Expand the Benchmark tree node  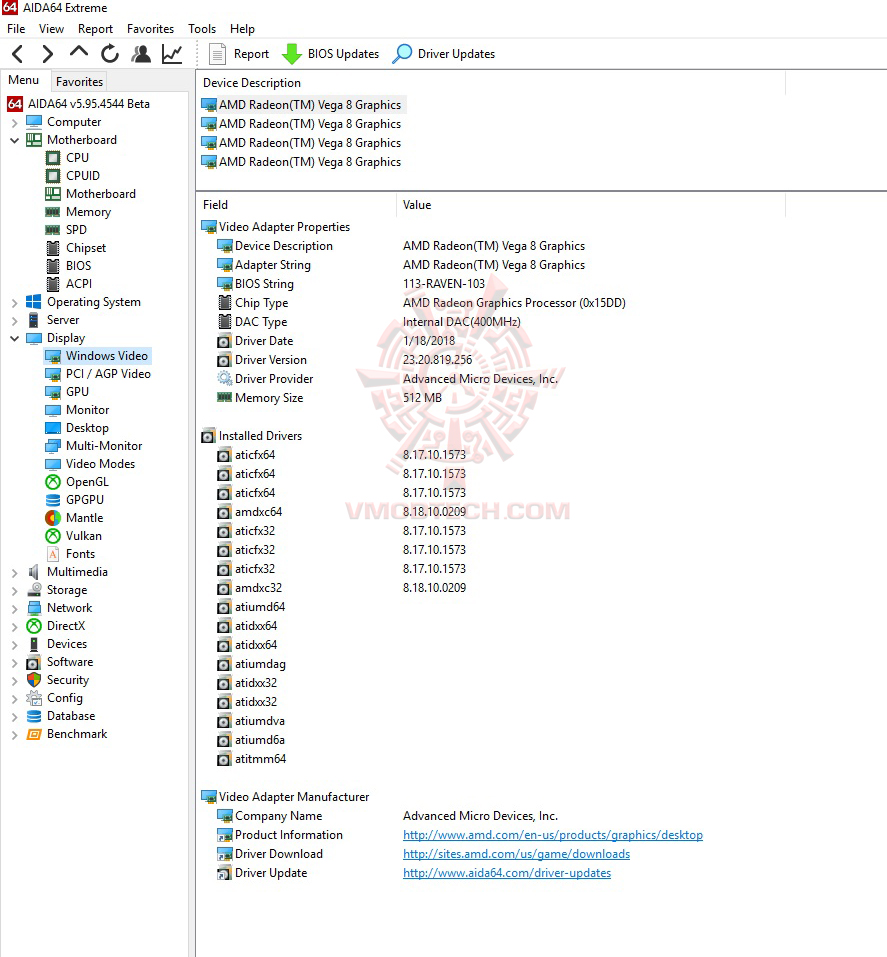click(15, 735)
